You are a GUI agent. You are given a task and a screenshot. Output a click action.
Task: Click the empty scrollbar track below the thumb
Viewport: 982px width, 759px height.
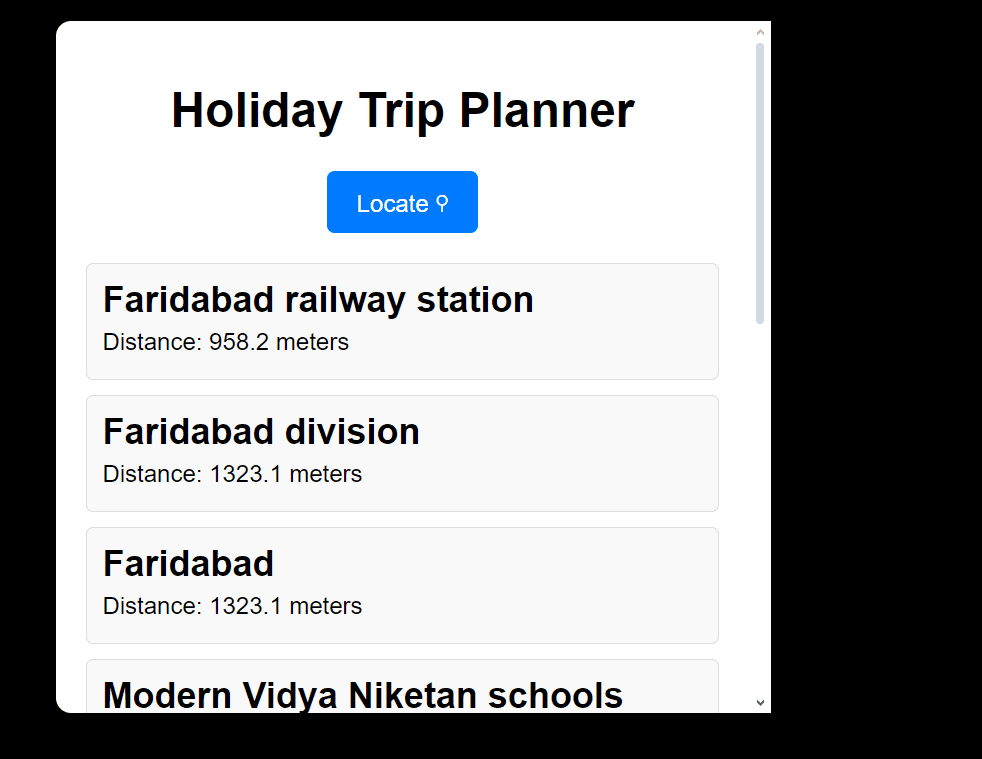pyautogui.click(x=760, y=500)
